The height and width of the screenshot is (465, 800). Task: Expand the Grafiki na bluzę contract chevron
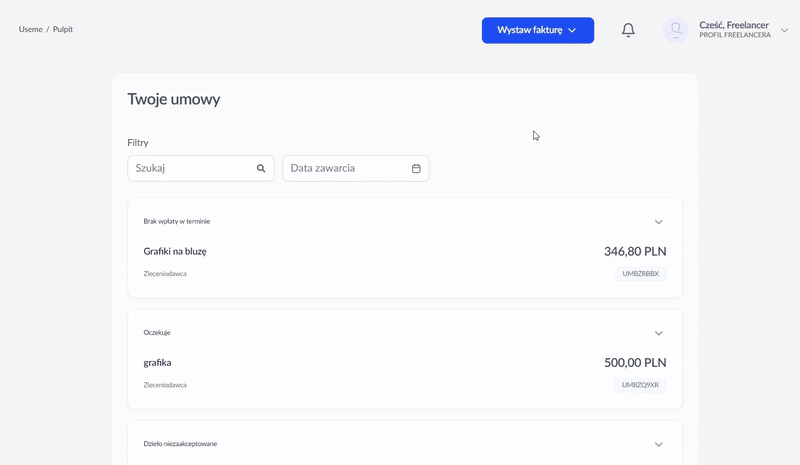click(659, 222)
